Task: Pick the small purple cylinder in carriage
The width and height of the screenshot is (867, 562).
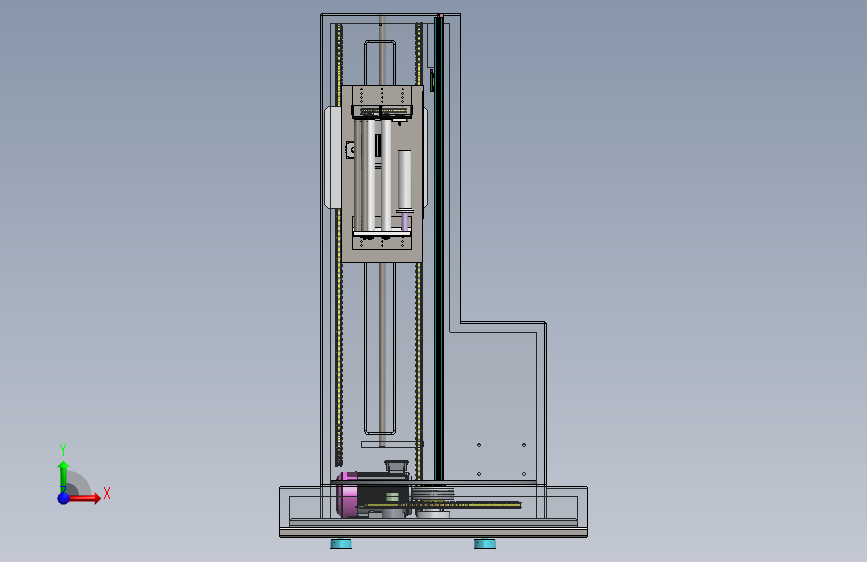Action: (x=405, y=221)
